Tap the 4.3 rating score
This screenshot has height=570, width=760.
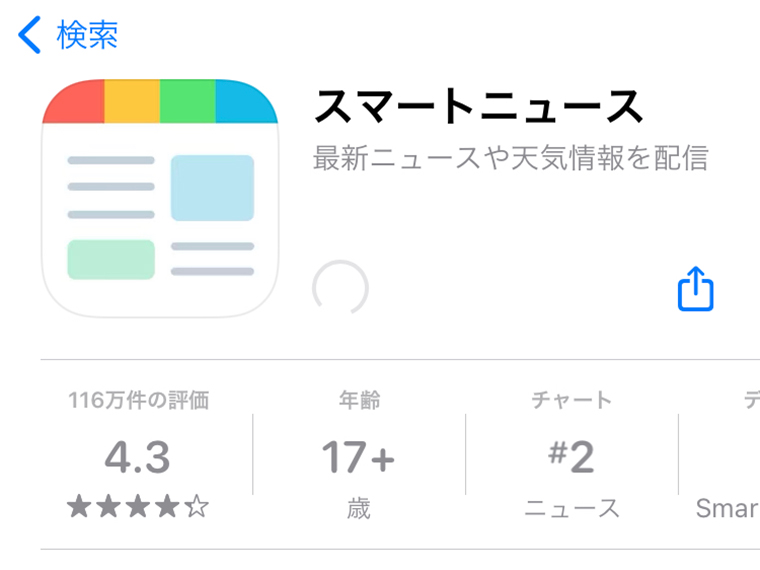[138, 457]
